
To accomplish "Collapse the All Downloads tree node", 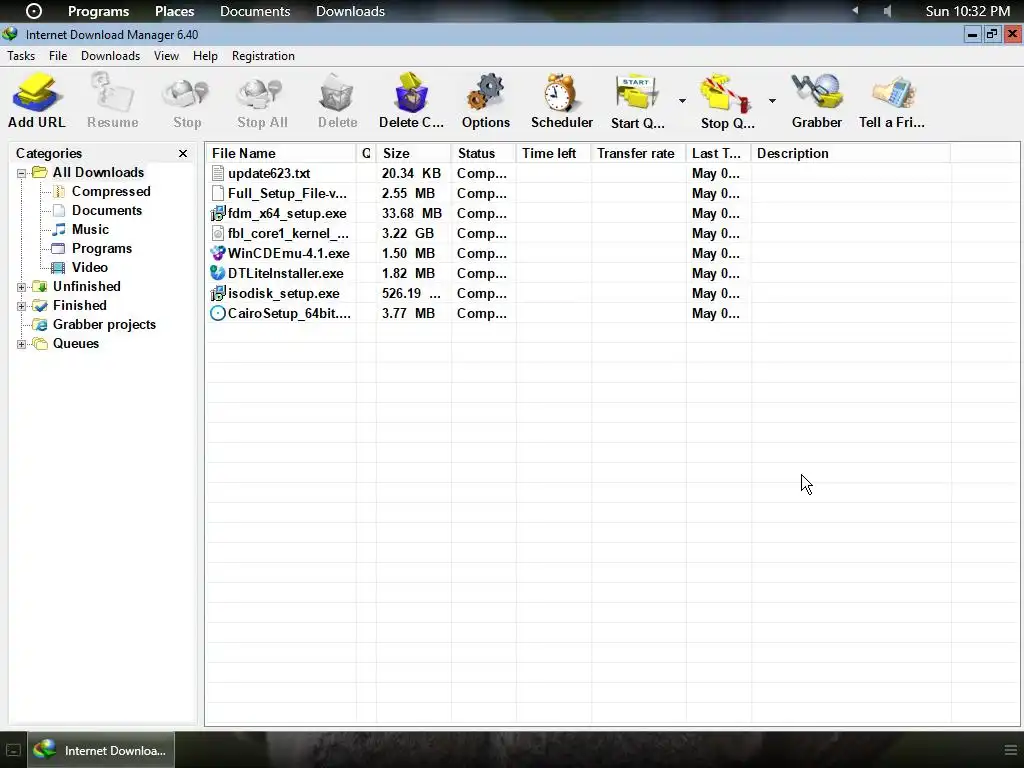I will [22, 173].
